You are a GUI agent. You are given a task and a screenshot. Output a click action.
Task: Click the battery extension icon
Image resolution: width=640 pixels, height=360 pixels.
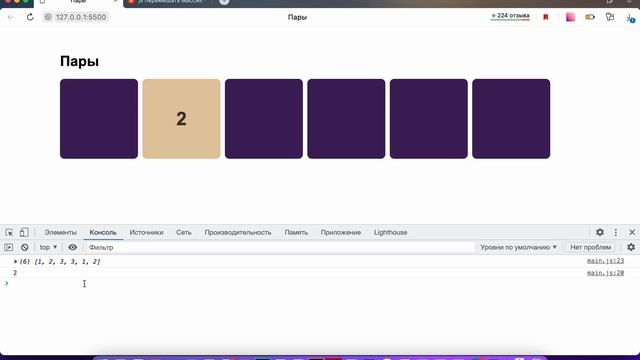590,17
